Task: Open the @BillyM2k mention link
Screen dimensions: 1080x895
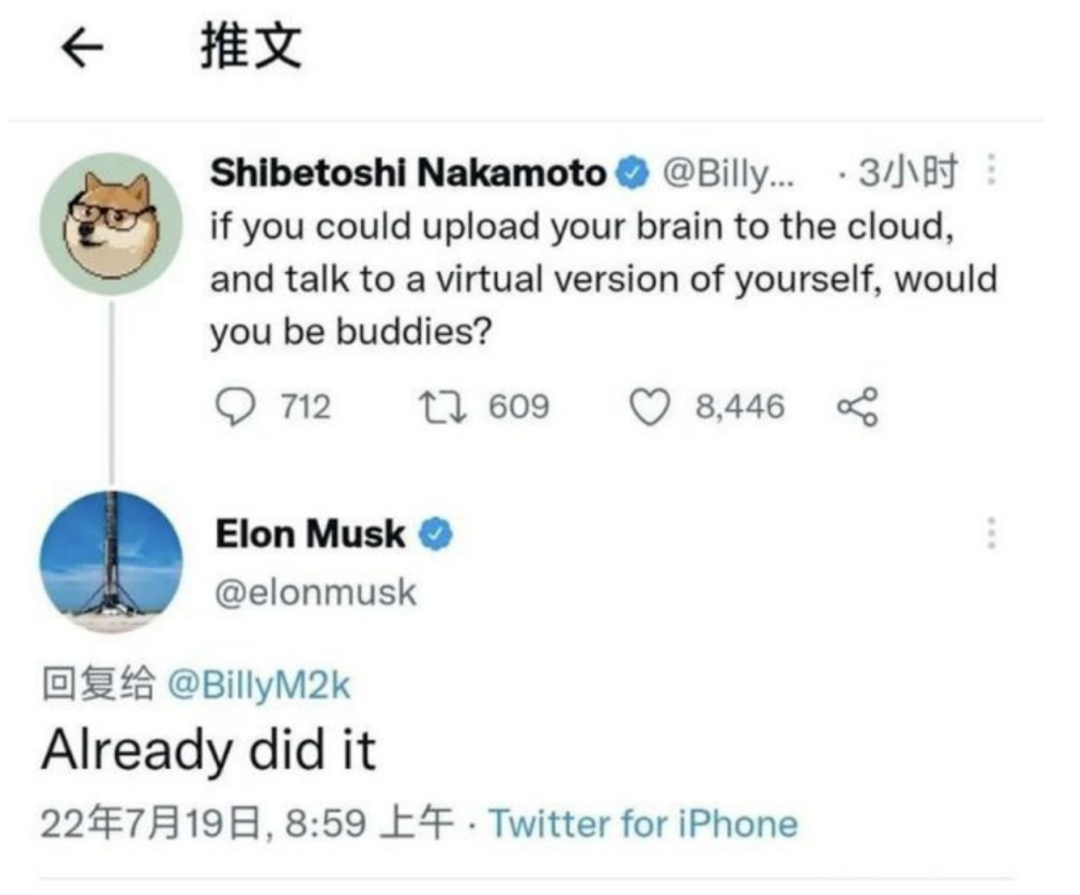Action: pos(260,686)
